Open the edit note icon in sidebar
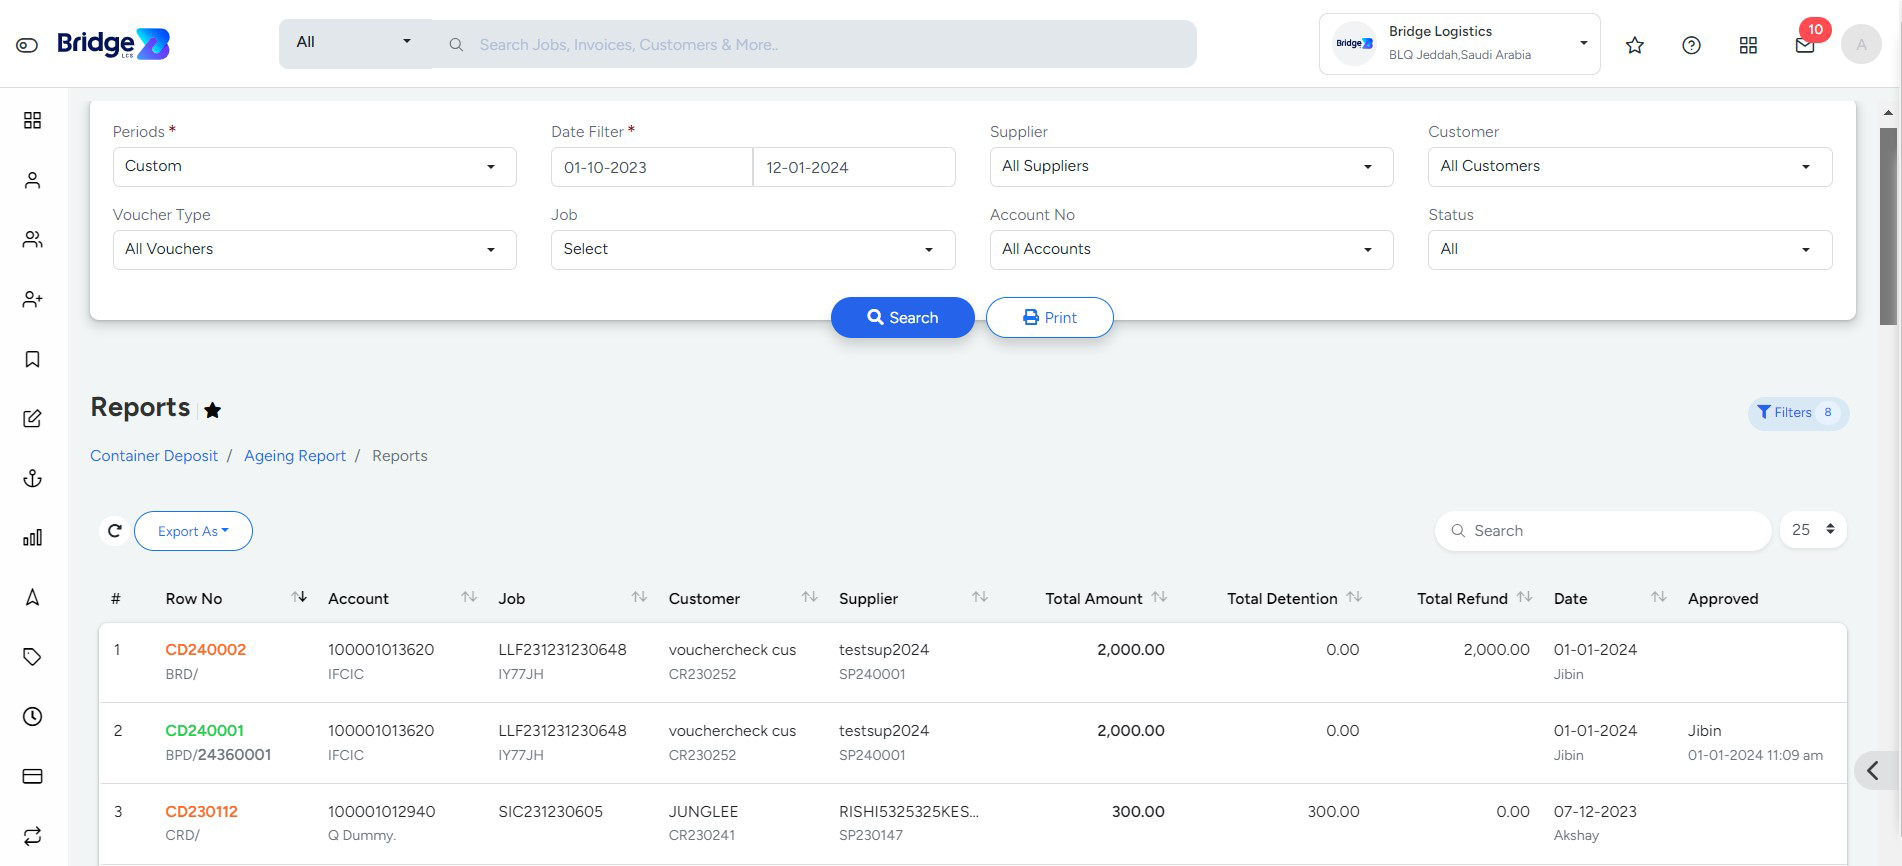This screenshot has height=866, width=1902. (33, 419)
